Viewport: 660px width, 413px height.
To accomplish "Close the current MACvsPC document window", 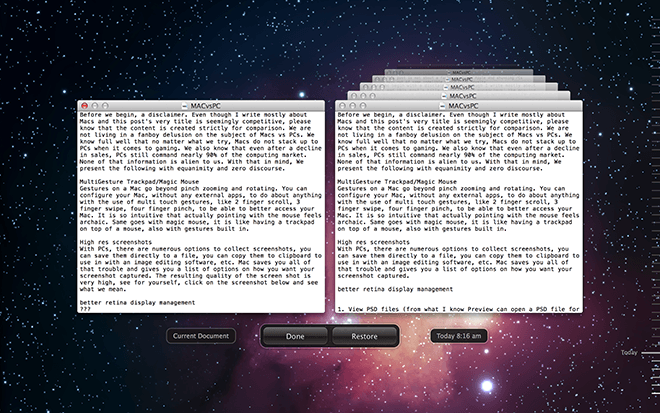I will pos(85,106).
